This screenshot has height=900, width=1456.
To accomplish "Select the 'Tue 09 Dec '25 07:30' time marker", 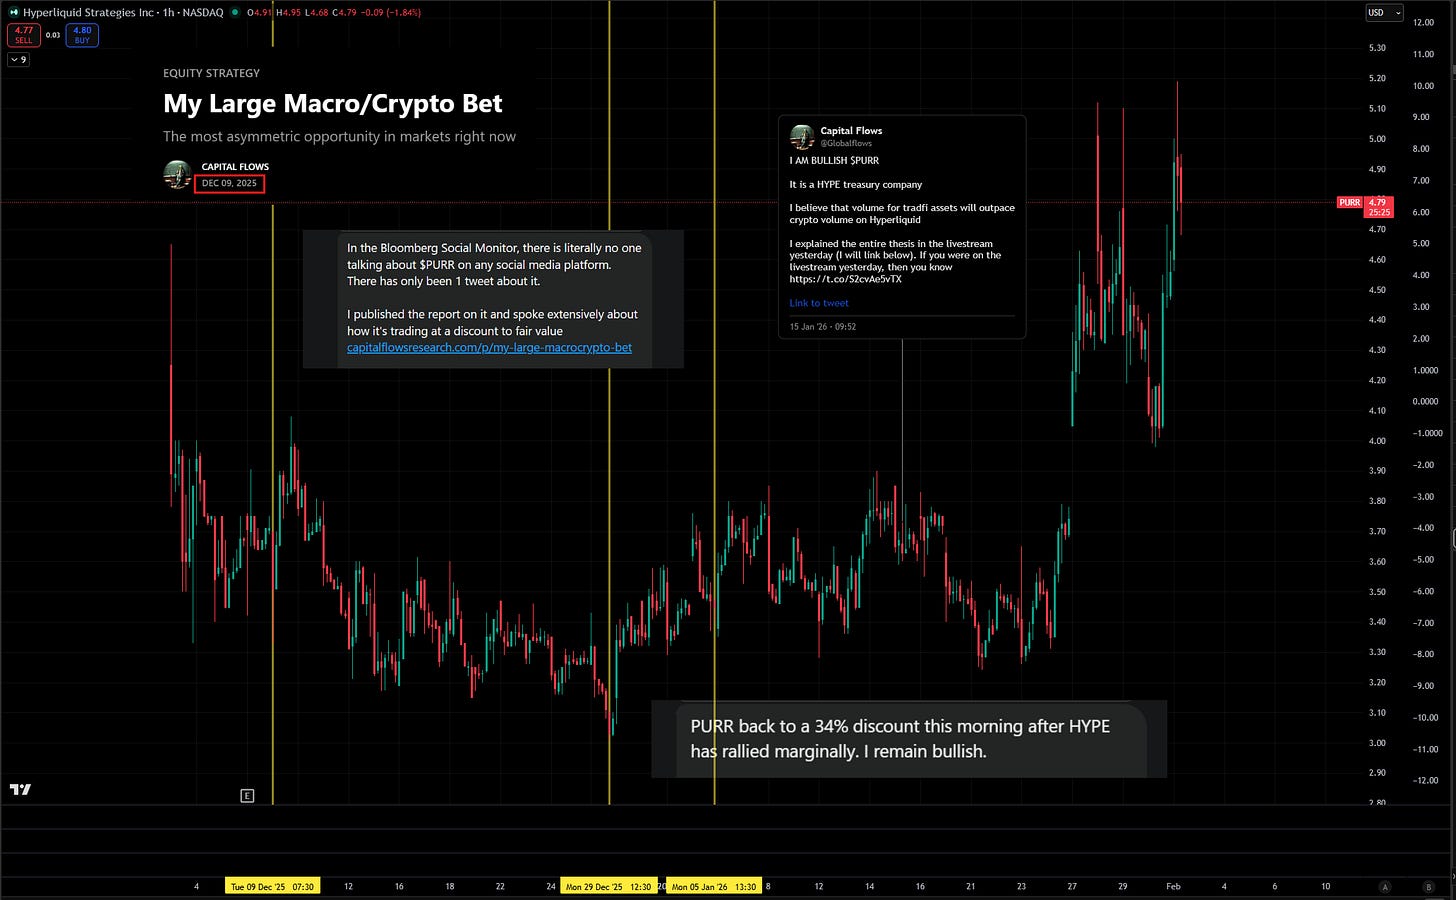I will 272,886.
